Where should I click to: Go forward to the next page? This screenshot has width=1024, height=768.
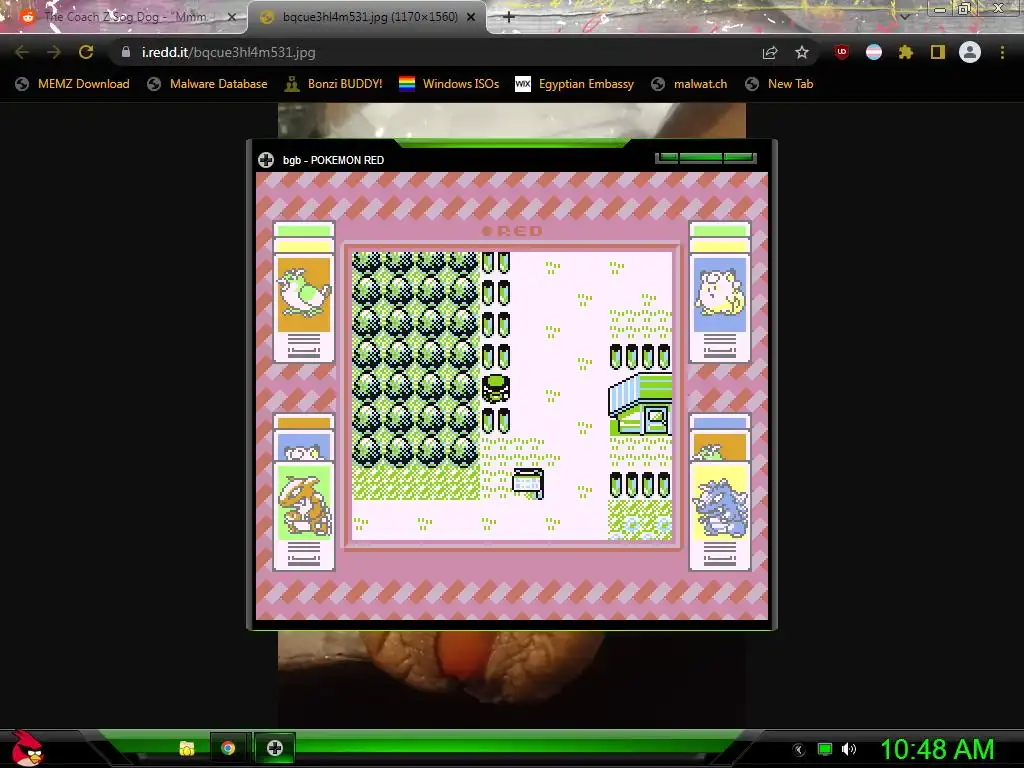click(x=54, y=52)
